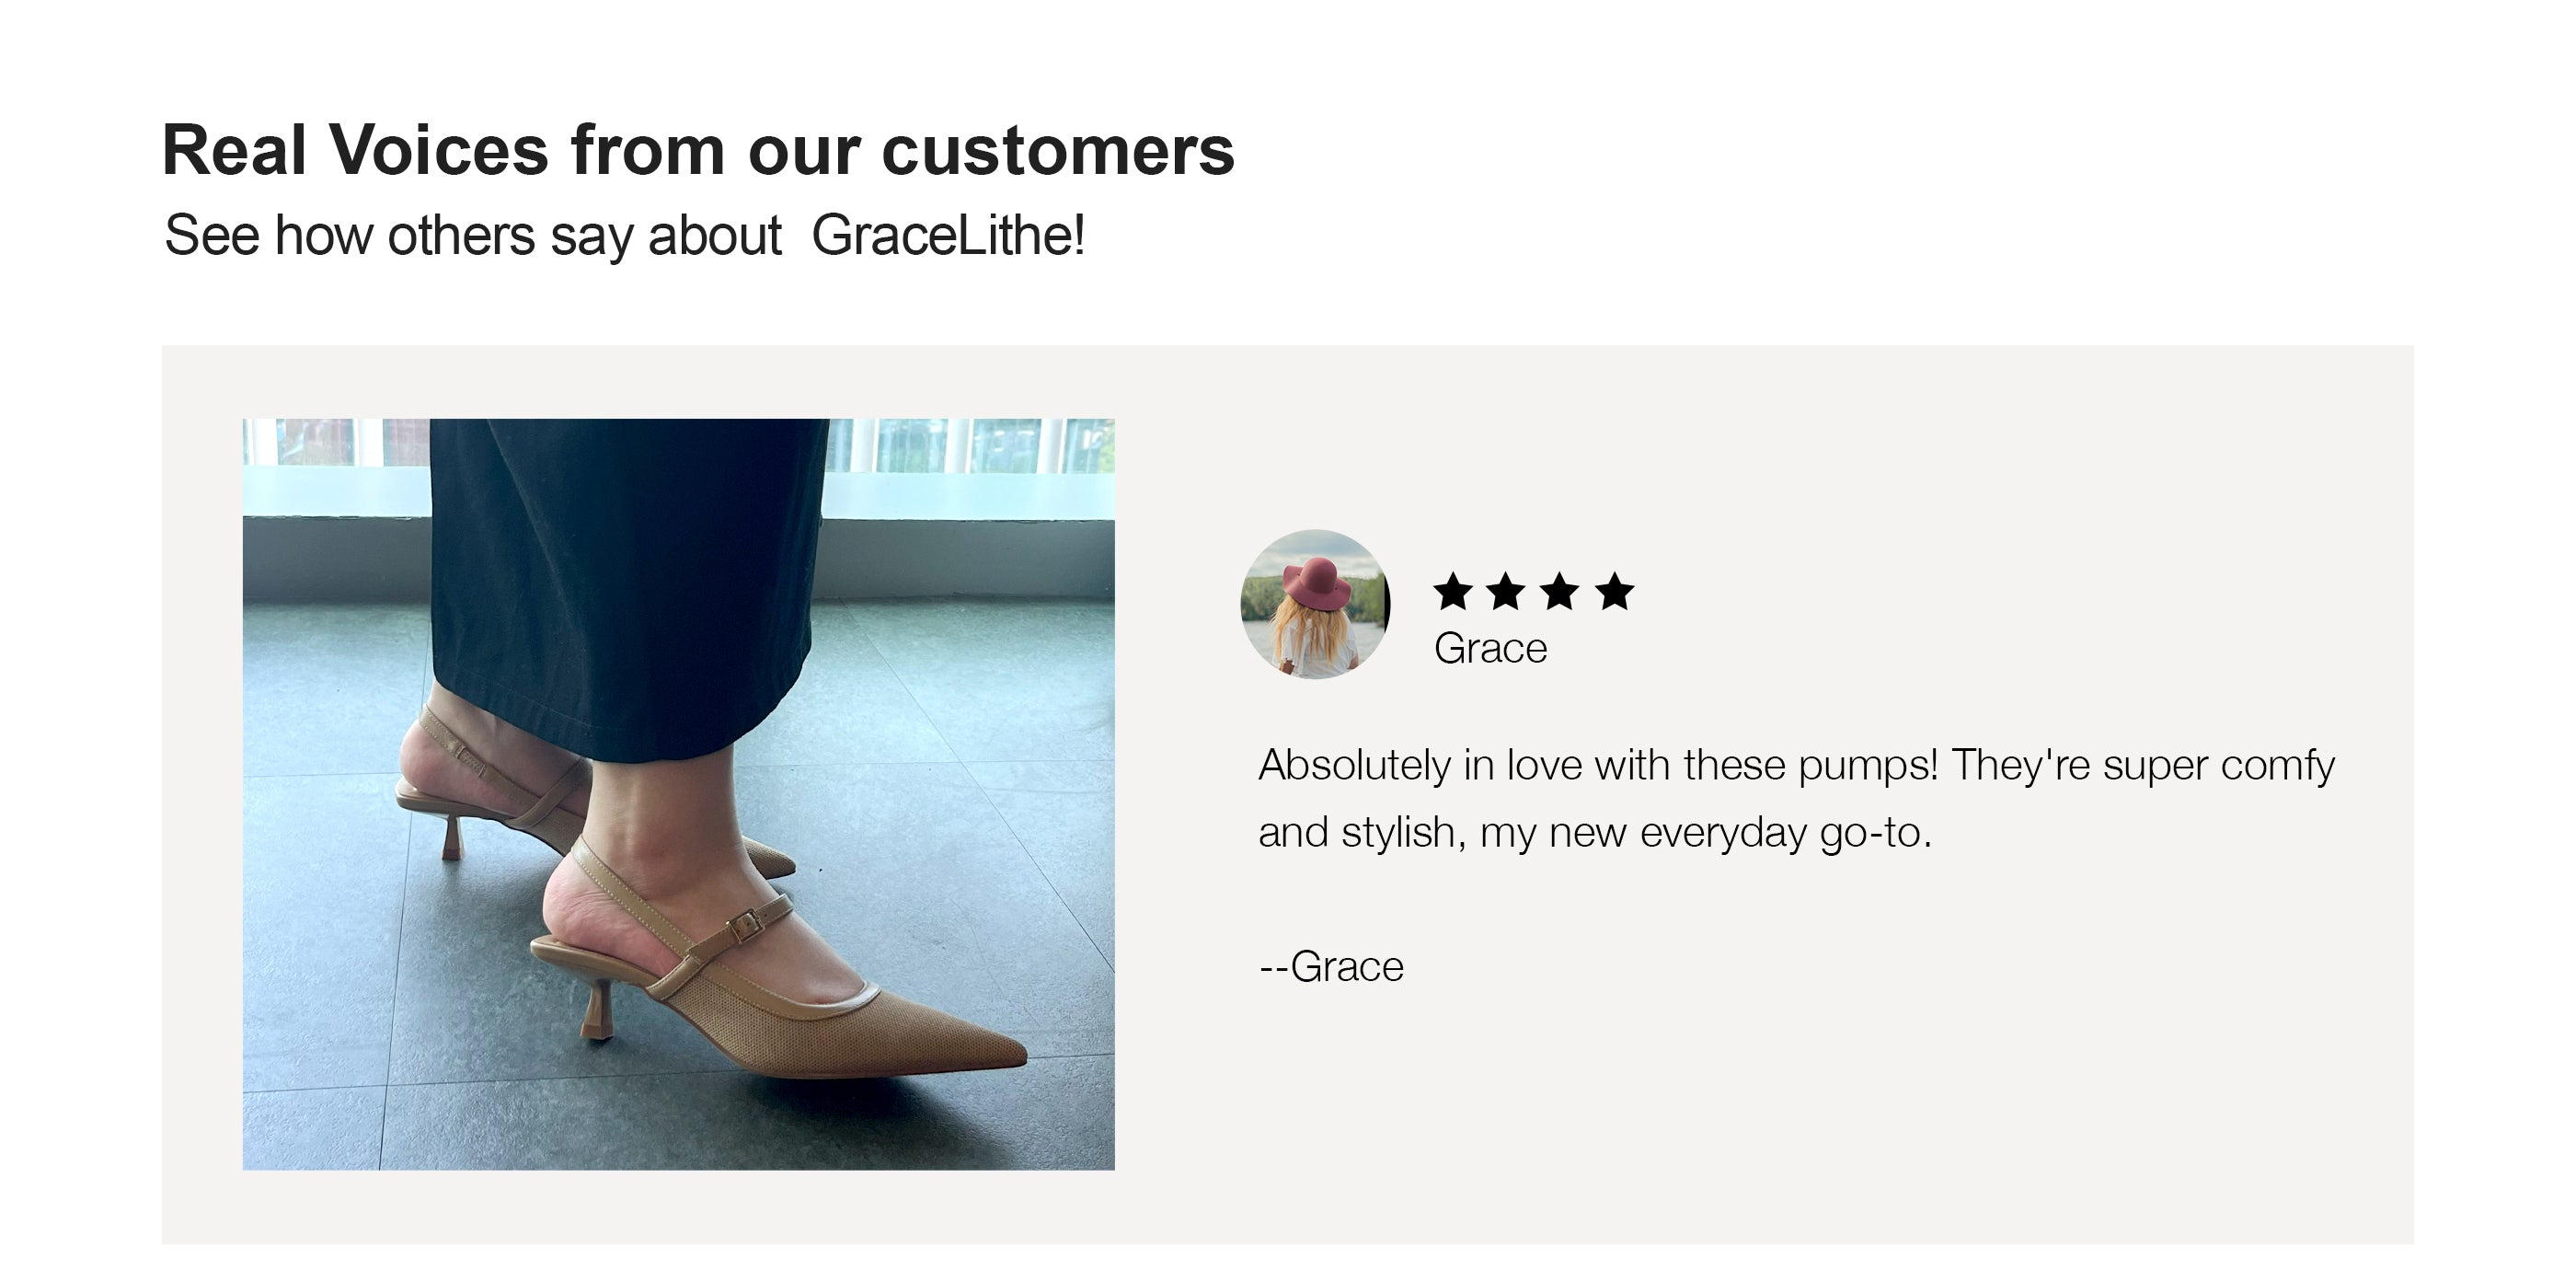
Task: Open the customer shoe photo
Action: pos(678,793)
